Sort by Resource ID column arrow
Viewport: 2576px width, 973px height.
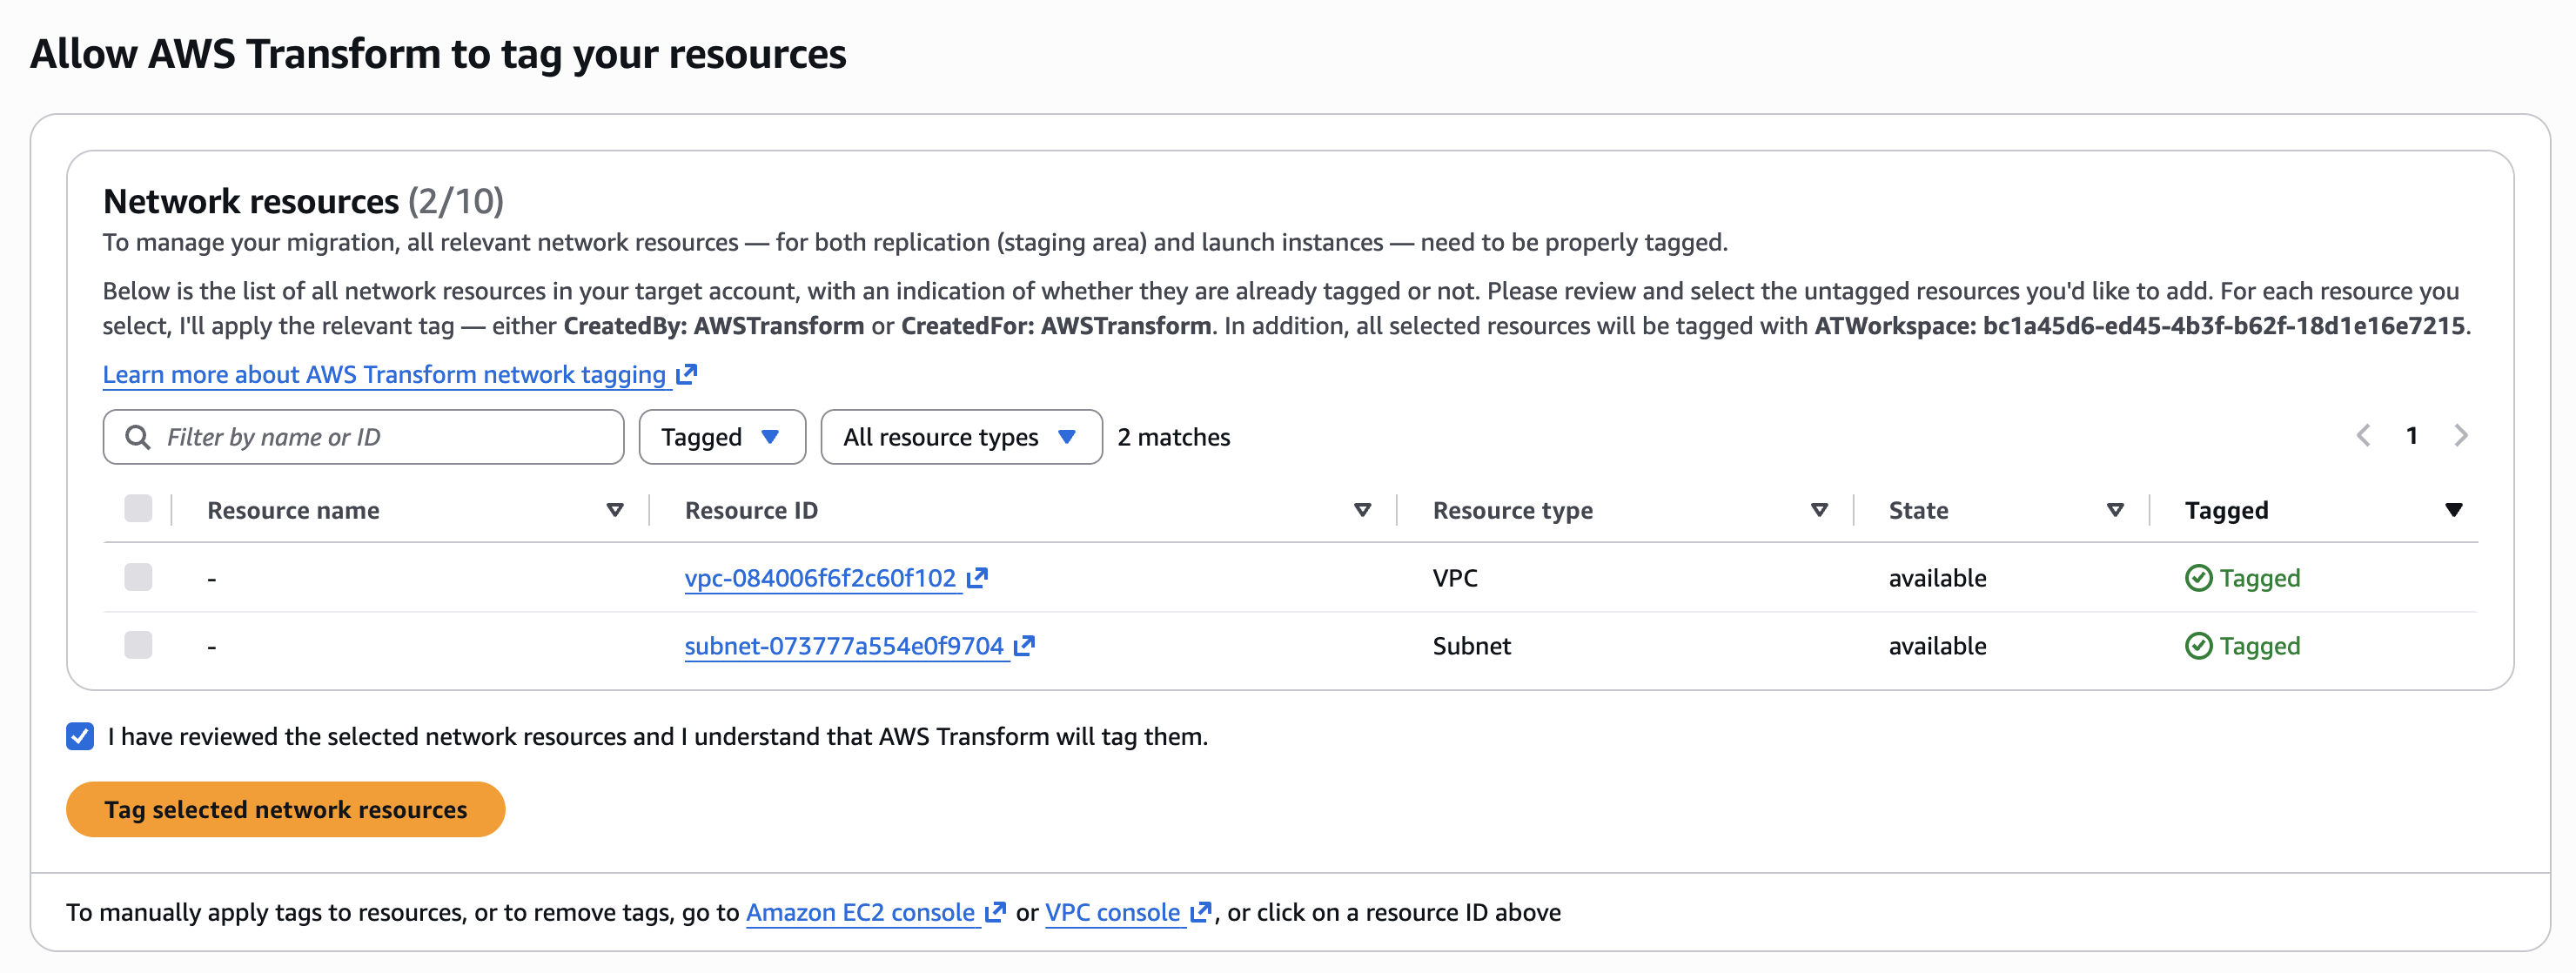[1362, 510]
